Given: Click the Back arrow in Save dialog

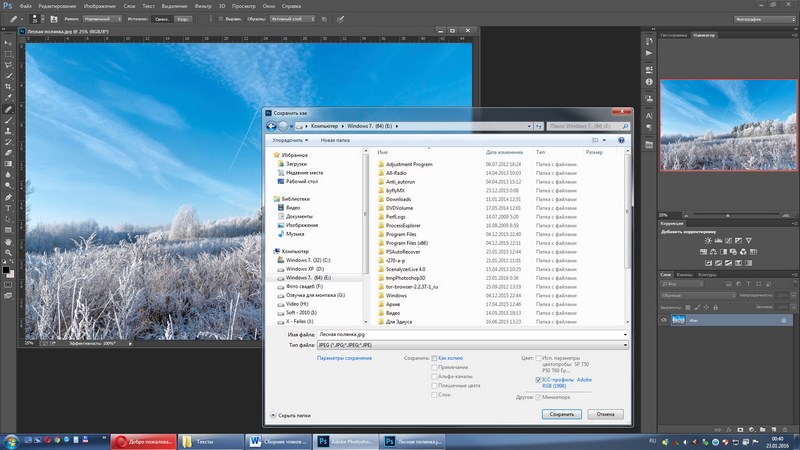Looking at the screenshot, I should pos(271,126).
